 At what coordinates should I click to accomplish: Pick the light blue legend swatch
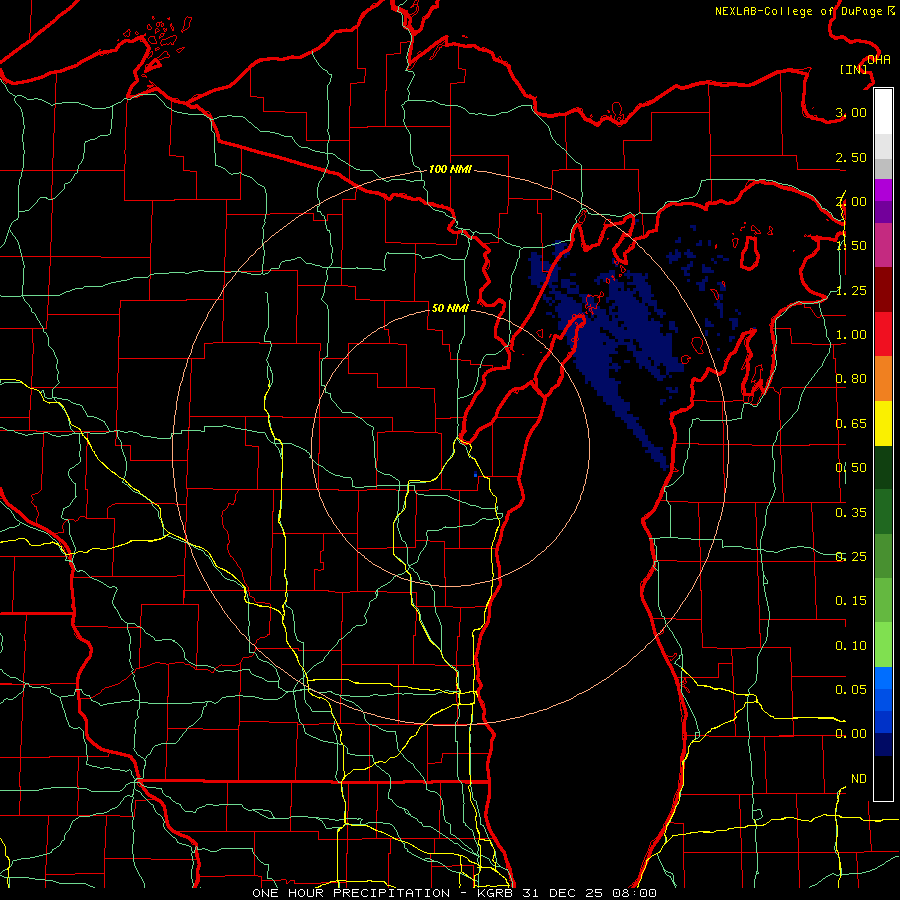click(883, 678)
